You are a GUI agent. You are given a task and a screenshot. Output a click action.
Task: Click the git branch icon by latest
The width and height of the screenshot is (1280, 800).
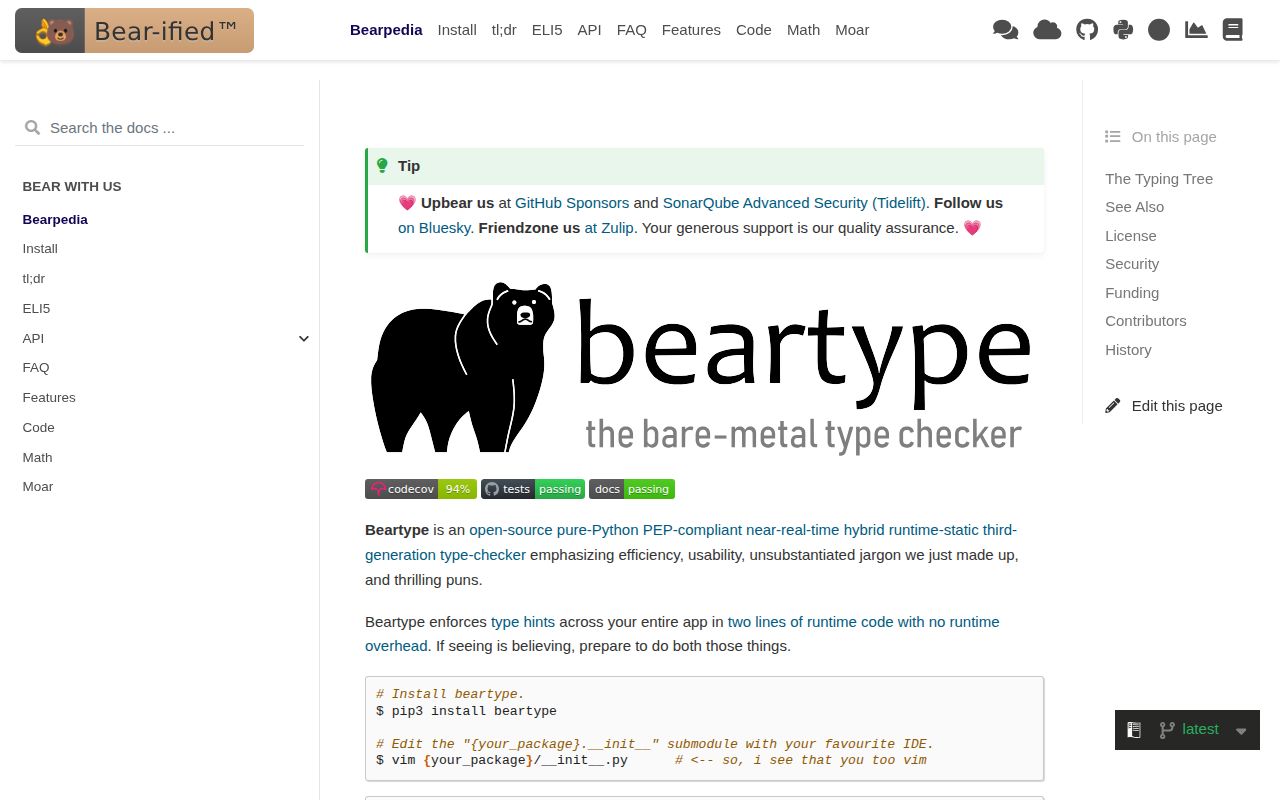[1166, 730]
